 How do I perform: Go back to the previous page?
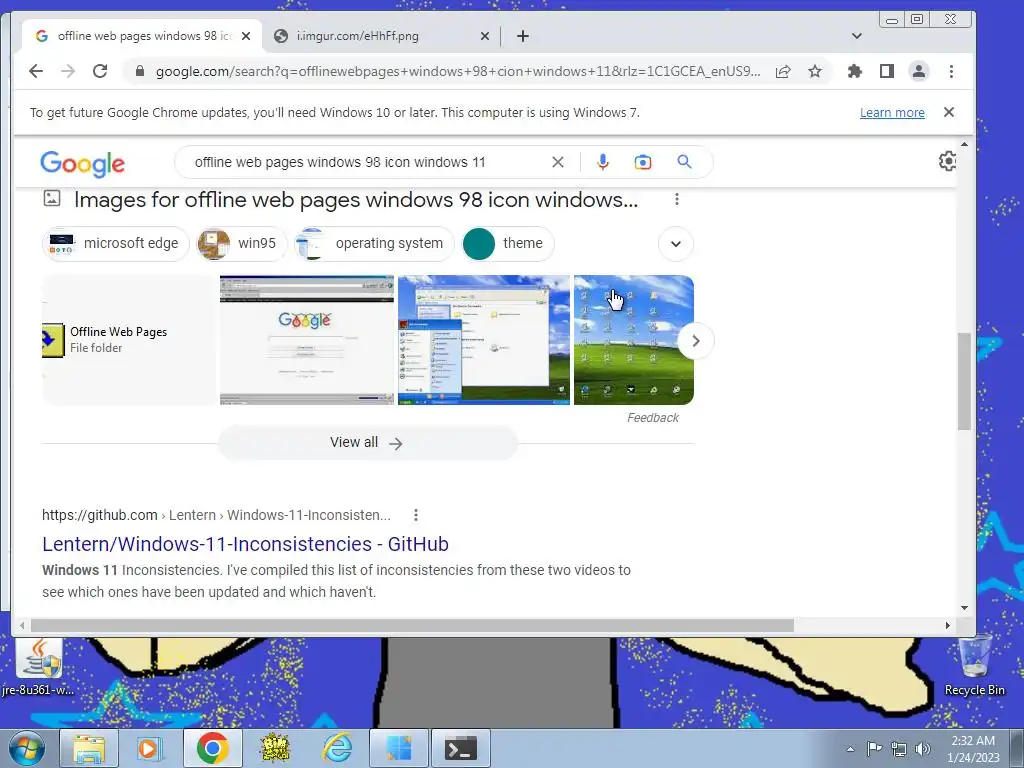point(36,71)
